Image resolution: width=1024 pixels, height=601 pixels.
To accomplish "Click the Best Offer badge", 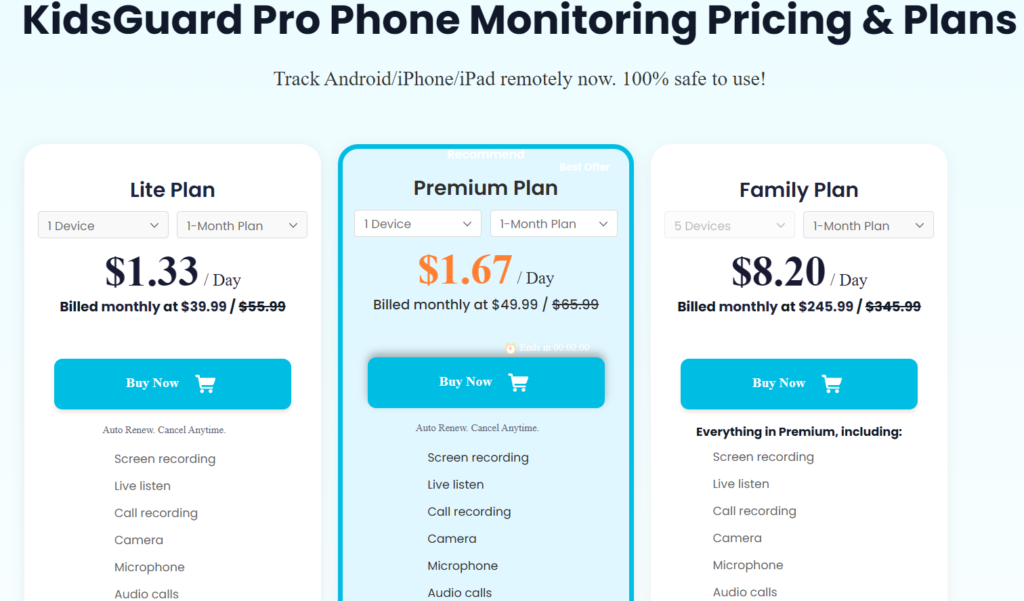I will (584, 167).
